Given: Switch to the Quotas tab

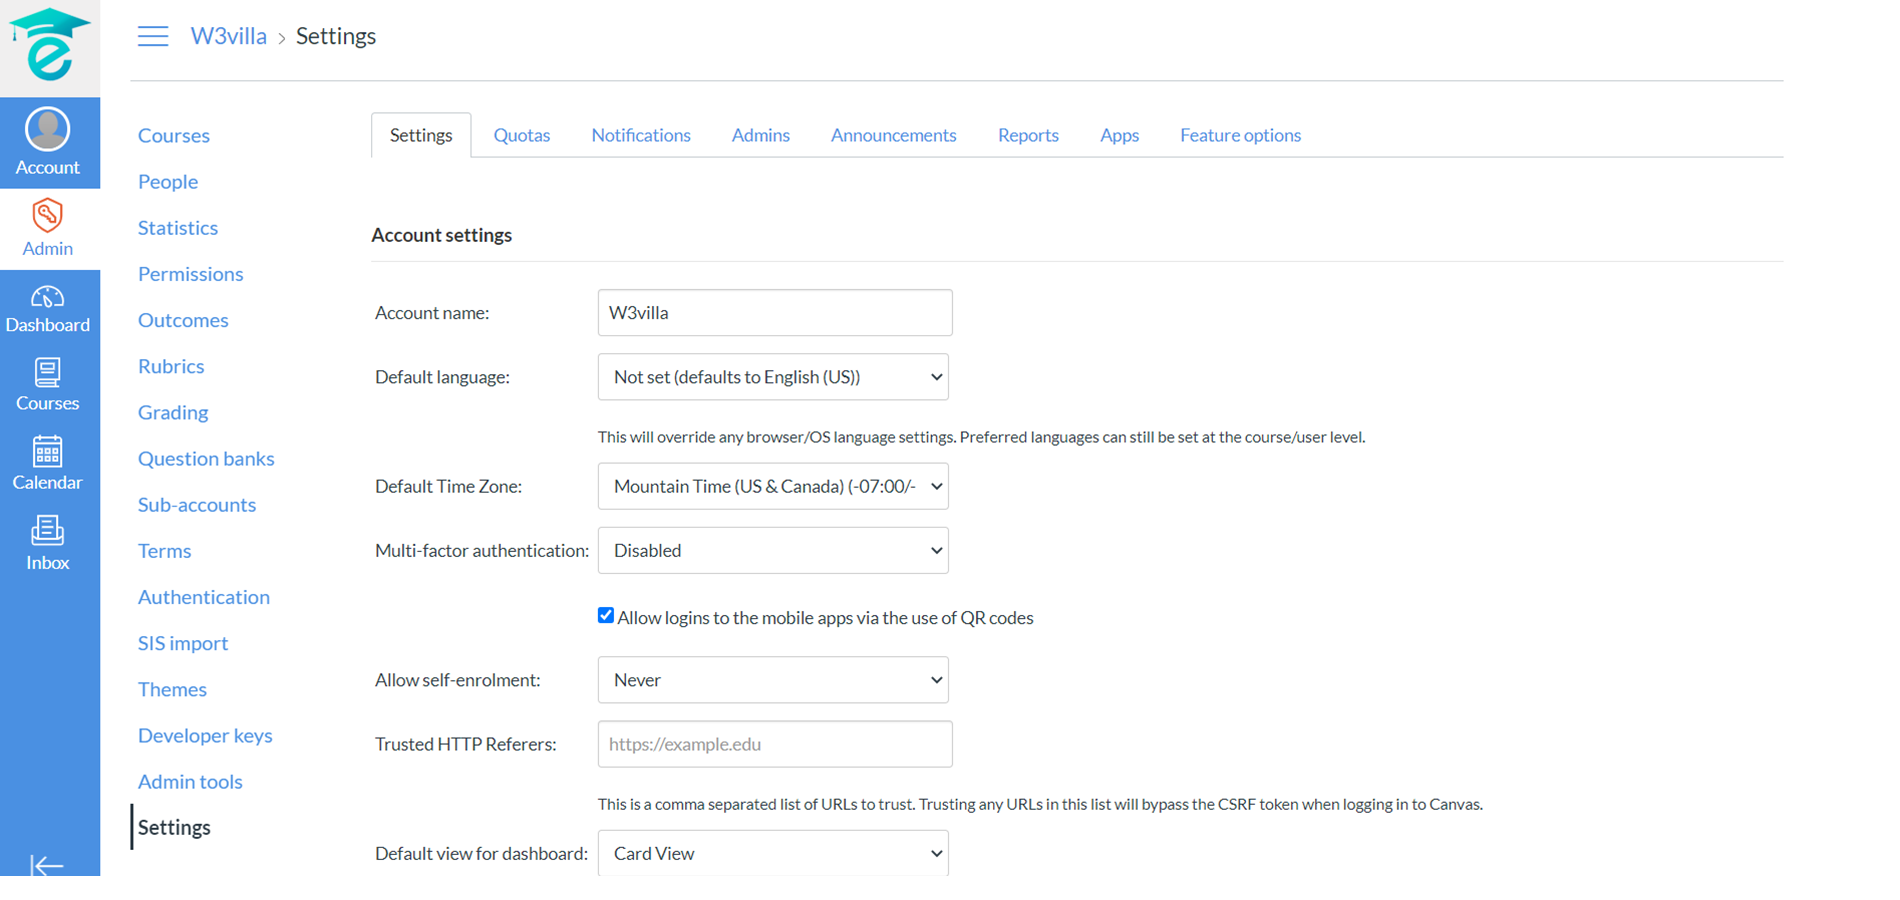Looking at the screenshot, I should tap(521, 135).
